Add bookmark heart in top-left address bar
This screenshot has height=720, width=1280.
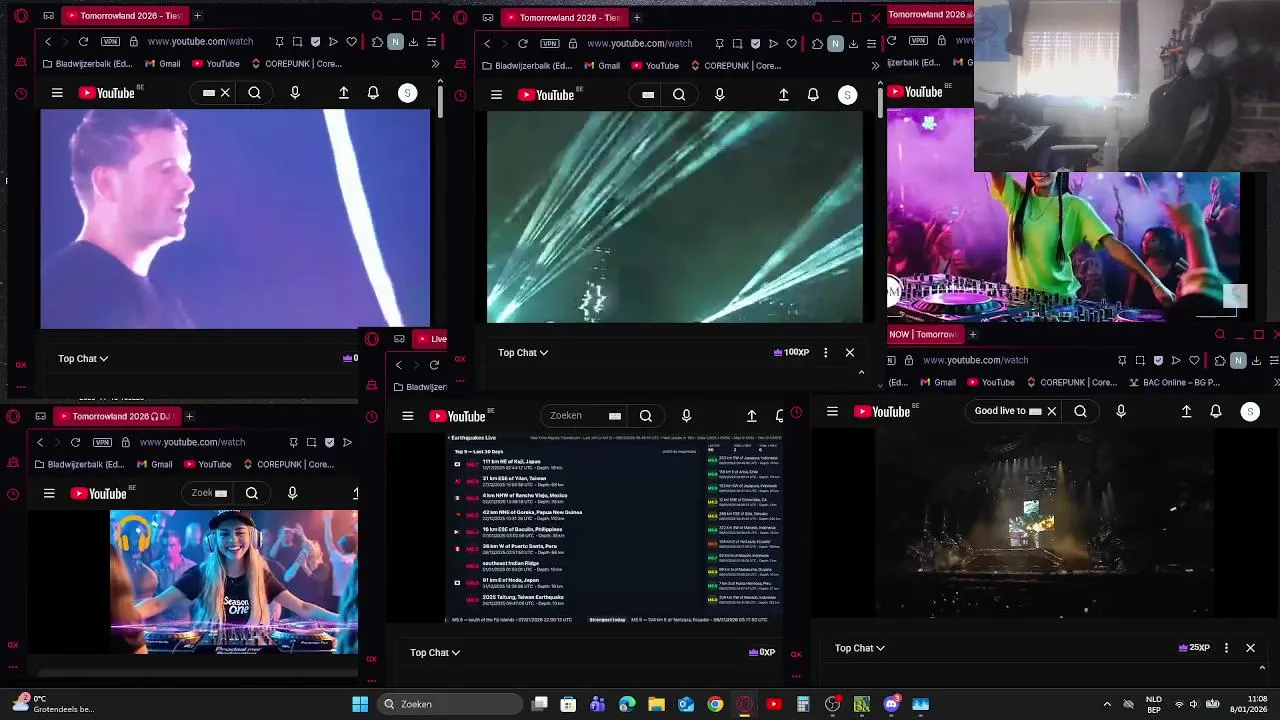351,42
